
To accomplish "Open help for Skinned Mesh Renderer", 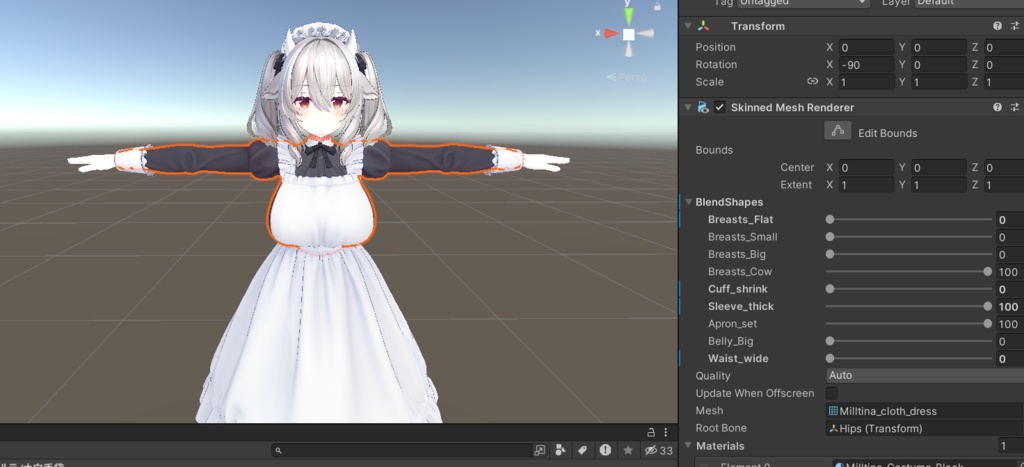I will click(997, 107).
